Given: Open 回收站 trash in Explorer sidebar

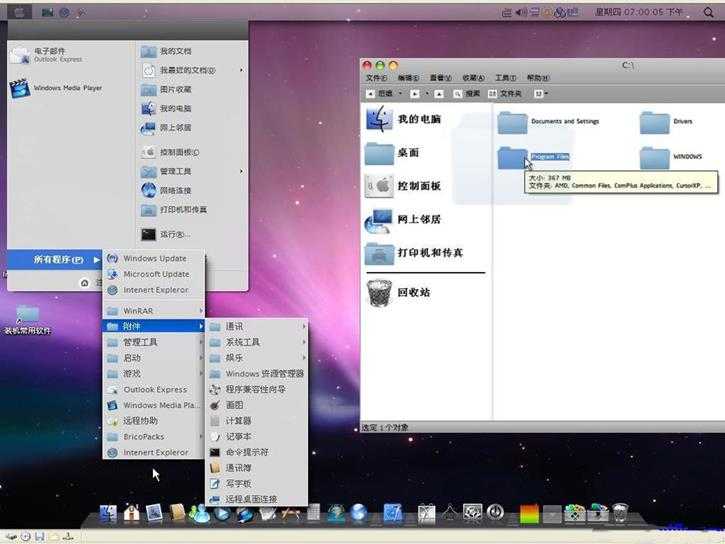Looking at the screenshot, I should (399, 292).
